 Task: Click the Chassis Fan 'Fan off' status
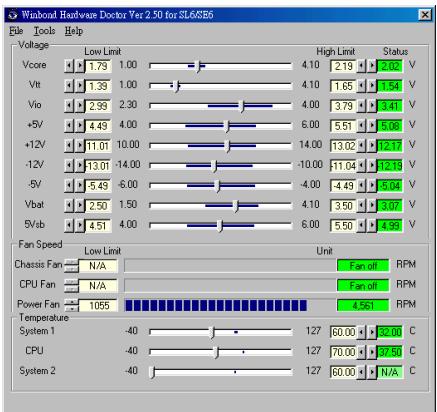tap(363, 266)
